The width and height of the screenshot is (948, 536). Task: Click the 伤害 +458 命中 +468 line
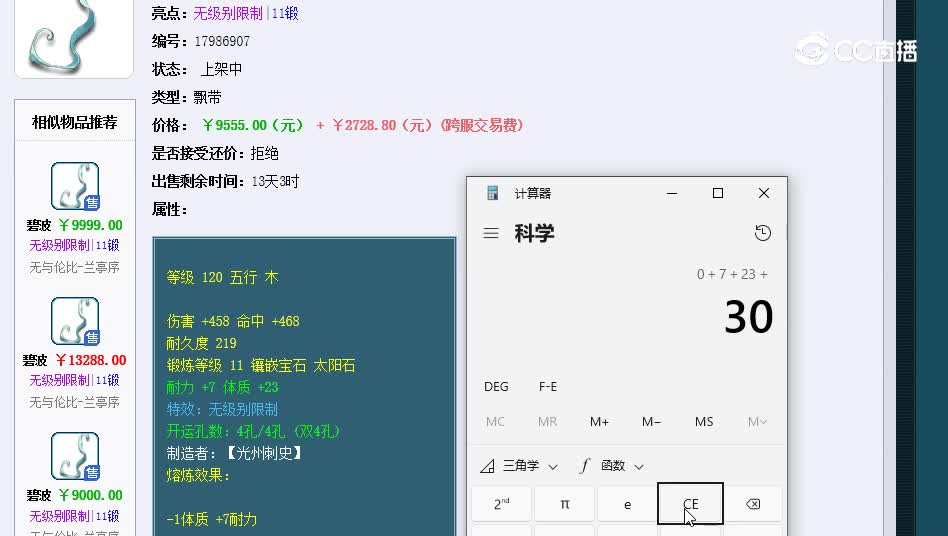(x=233, y=321)
